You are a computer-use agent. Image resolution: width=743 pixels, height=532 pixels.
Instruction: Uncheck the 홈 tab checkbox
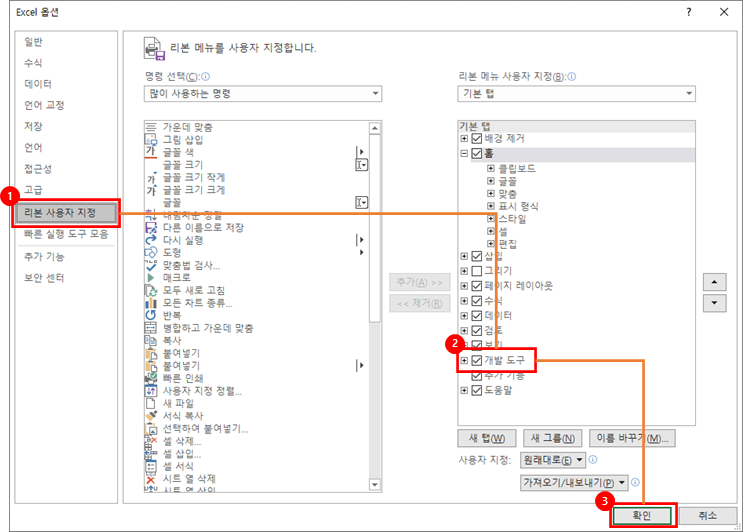coord(477,153)
